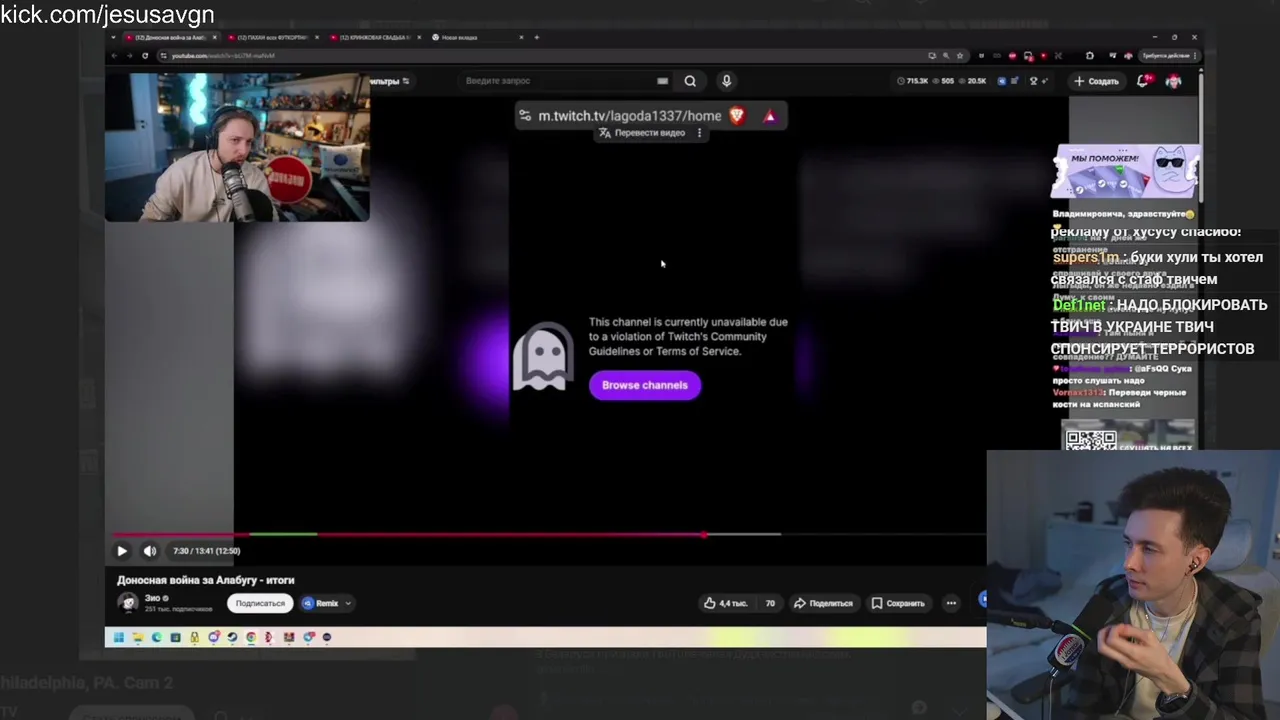Open Microsoft Edge from the taskbar

click(157, 637)
